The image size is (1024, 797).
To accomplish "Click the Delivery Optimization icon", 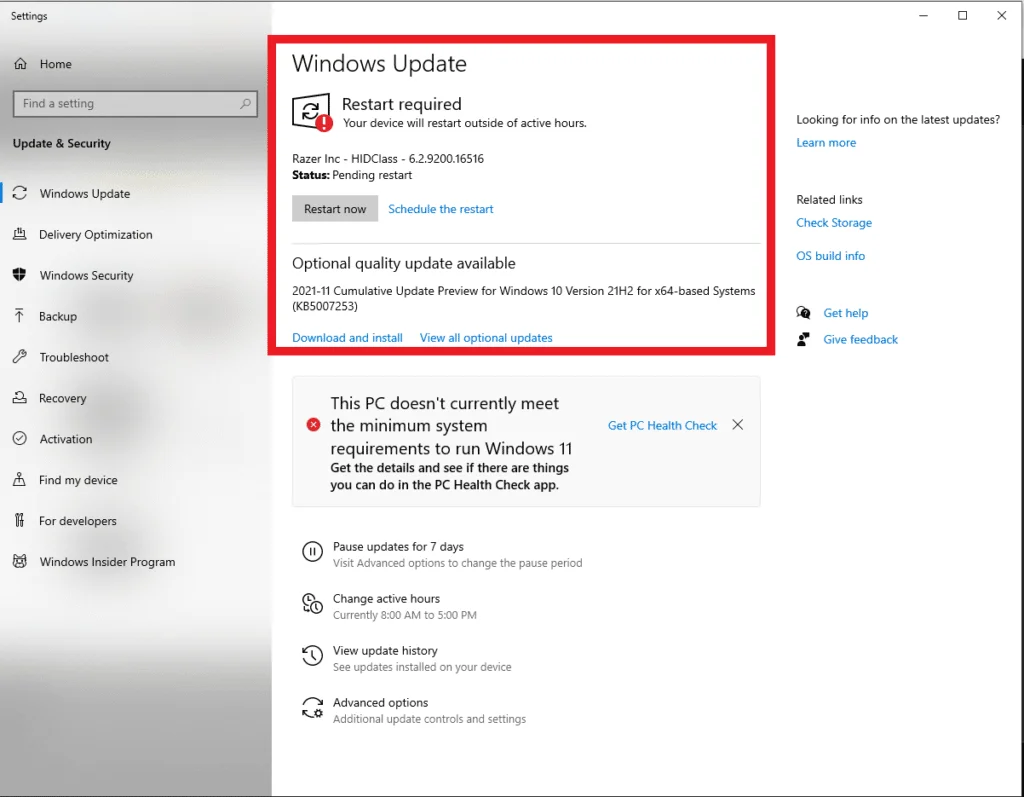I will point(20,235).
